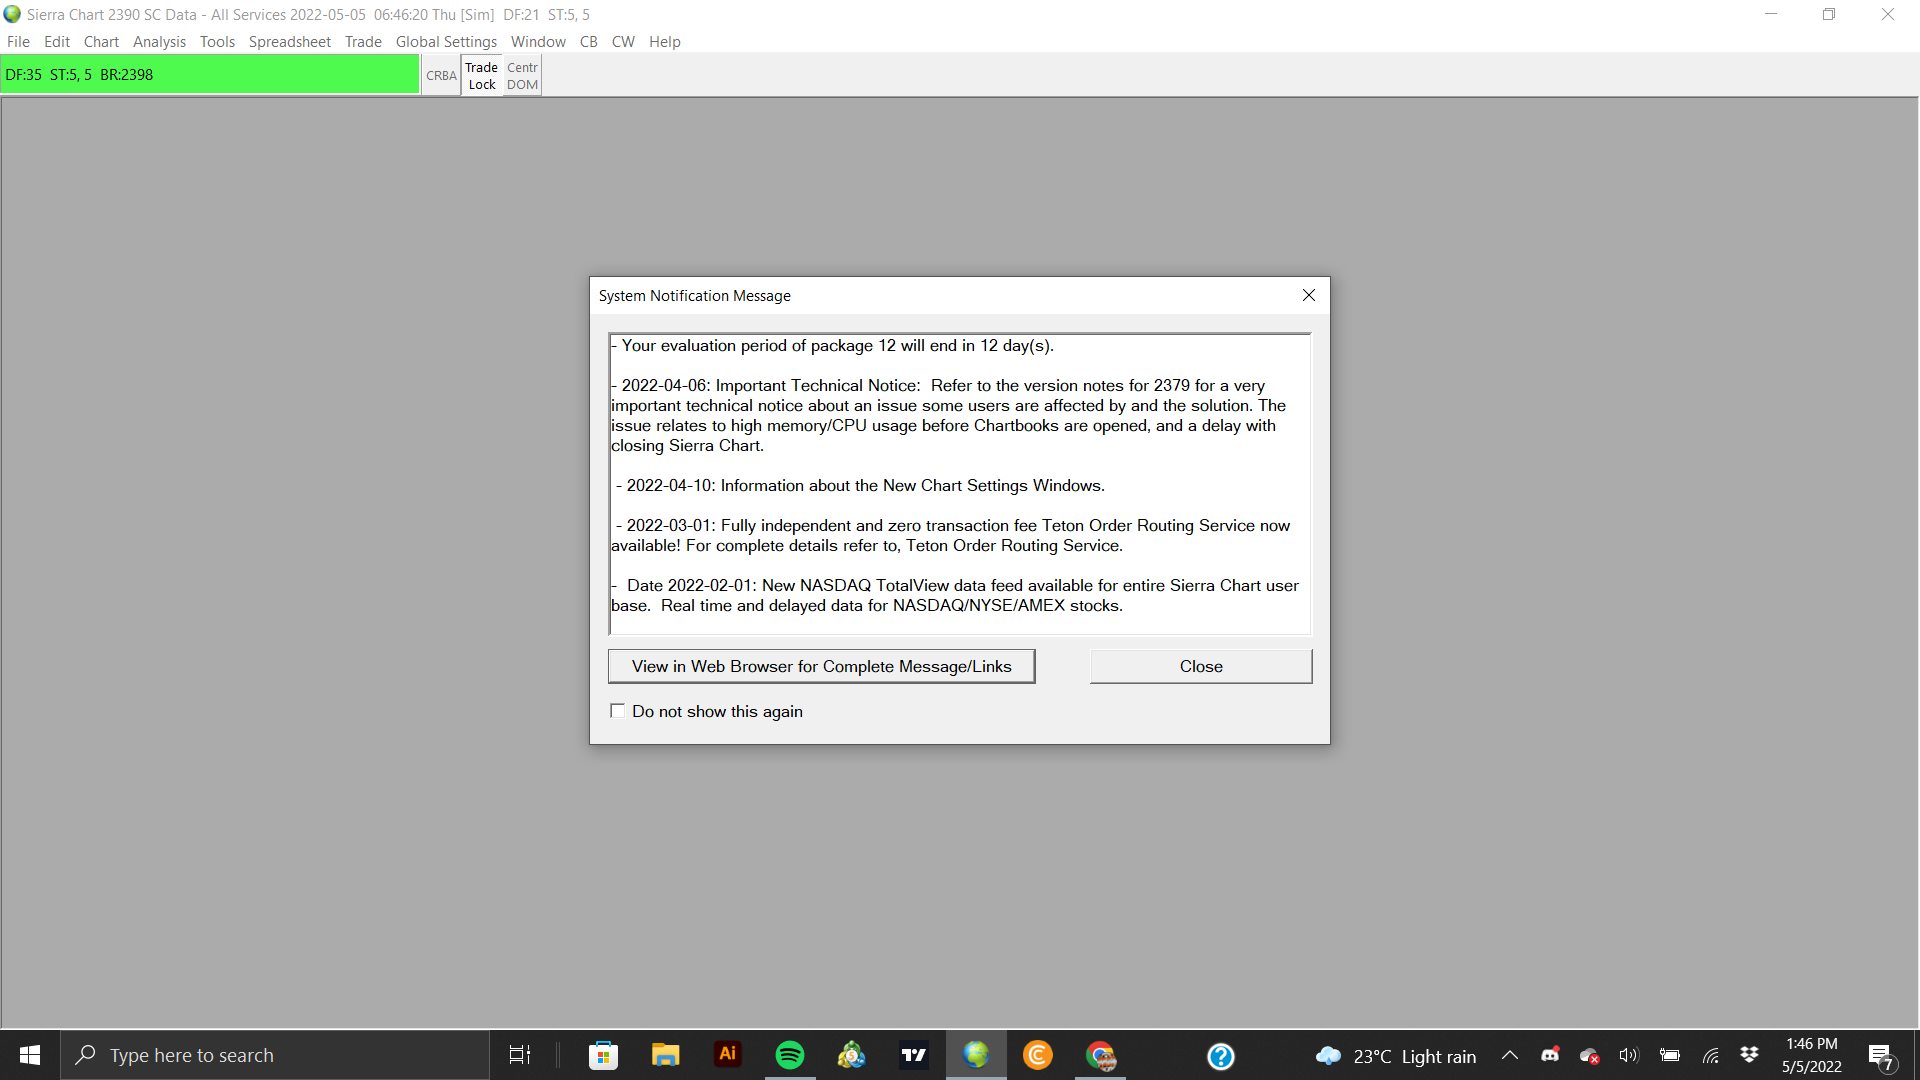Open Spotify from the taskbar

[790, 1055]
